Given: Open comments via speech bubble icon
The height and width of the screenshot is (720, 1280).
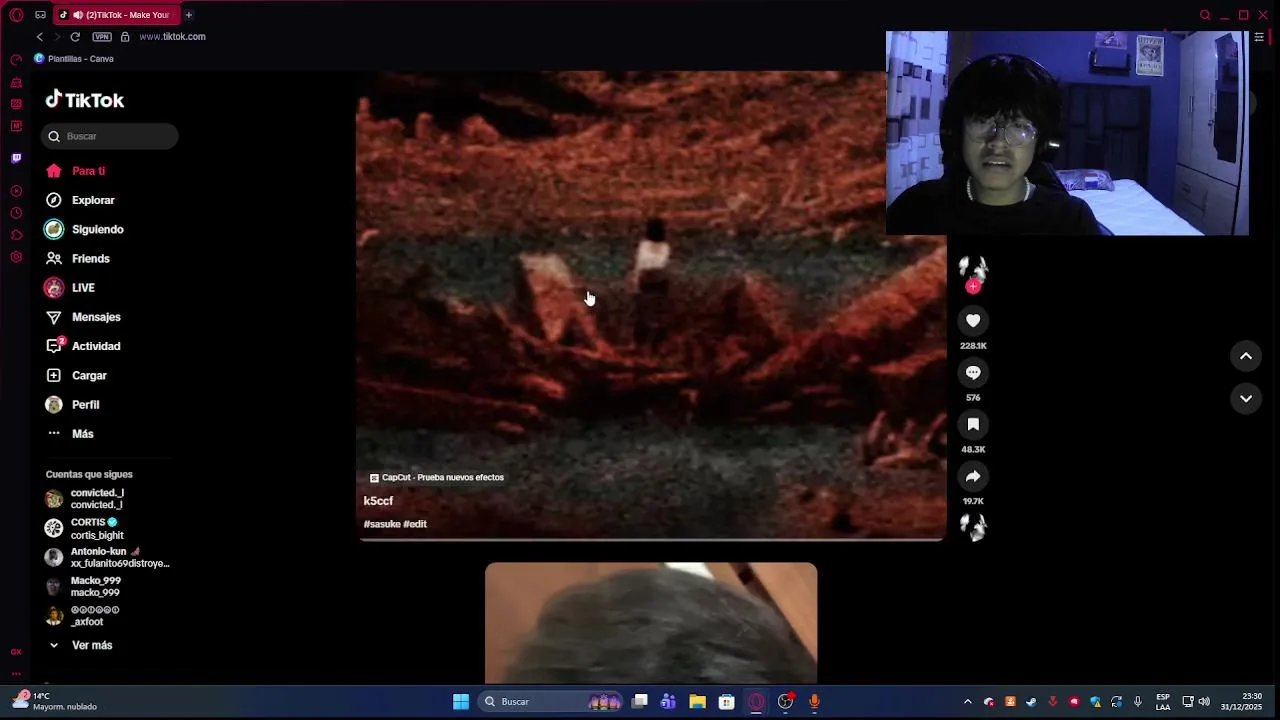Looking at the screenshot, I should tap(973, 373).
